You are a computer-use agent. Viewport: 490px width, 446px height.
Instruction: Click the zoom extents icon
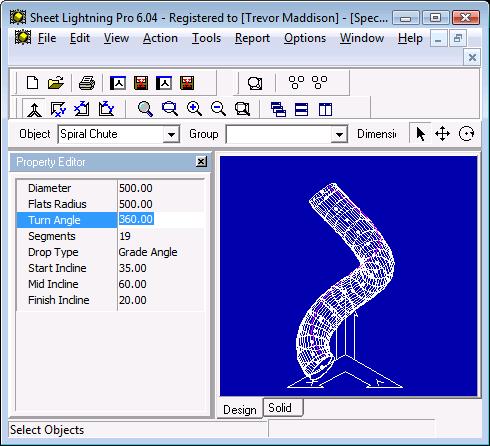242,109
